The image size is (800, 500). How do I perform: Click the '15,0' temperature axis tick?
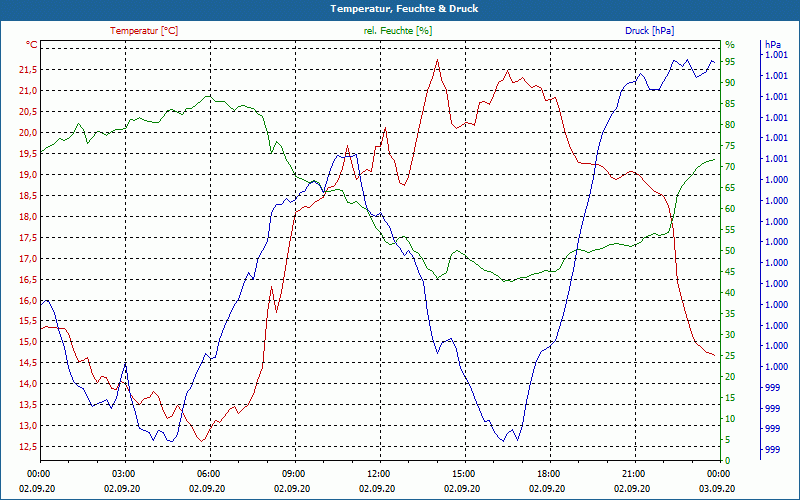click(28, 342)
